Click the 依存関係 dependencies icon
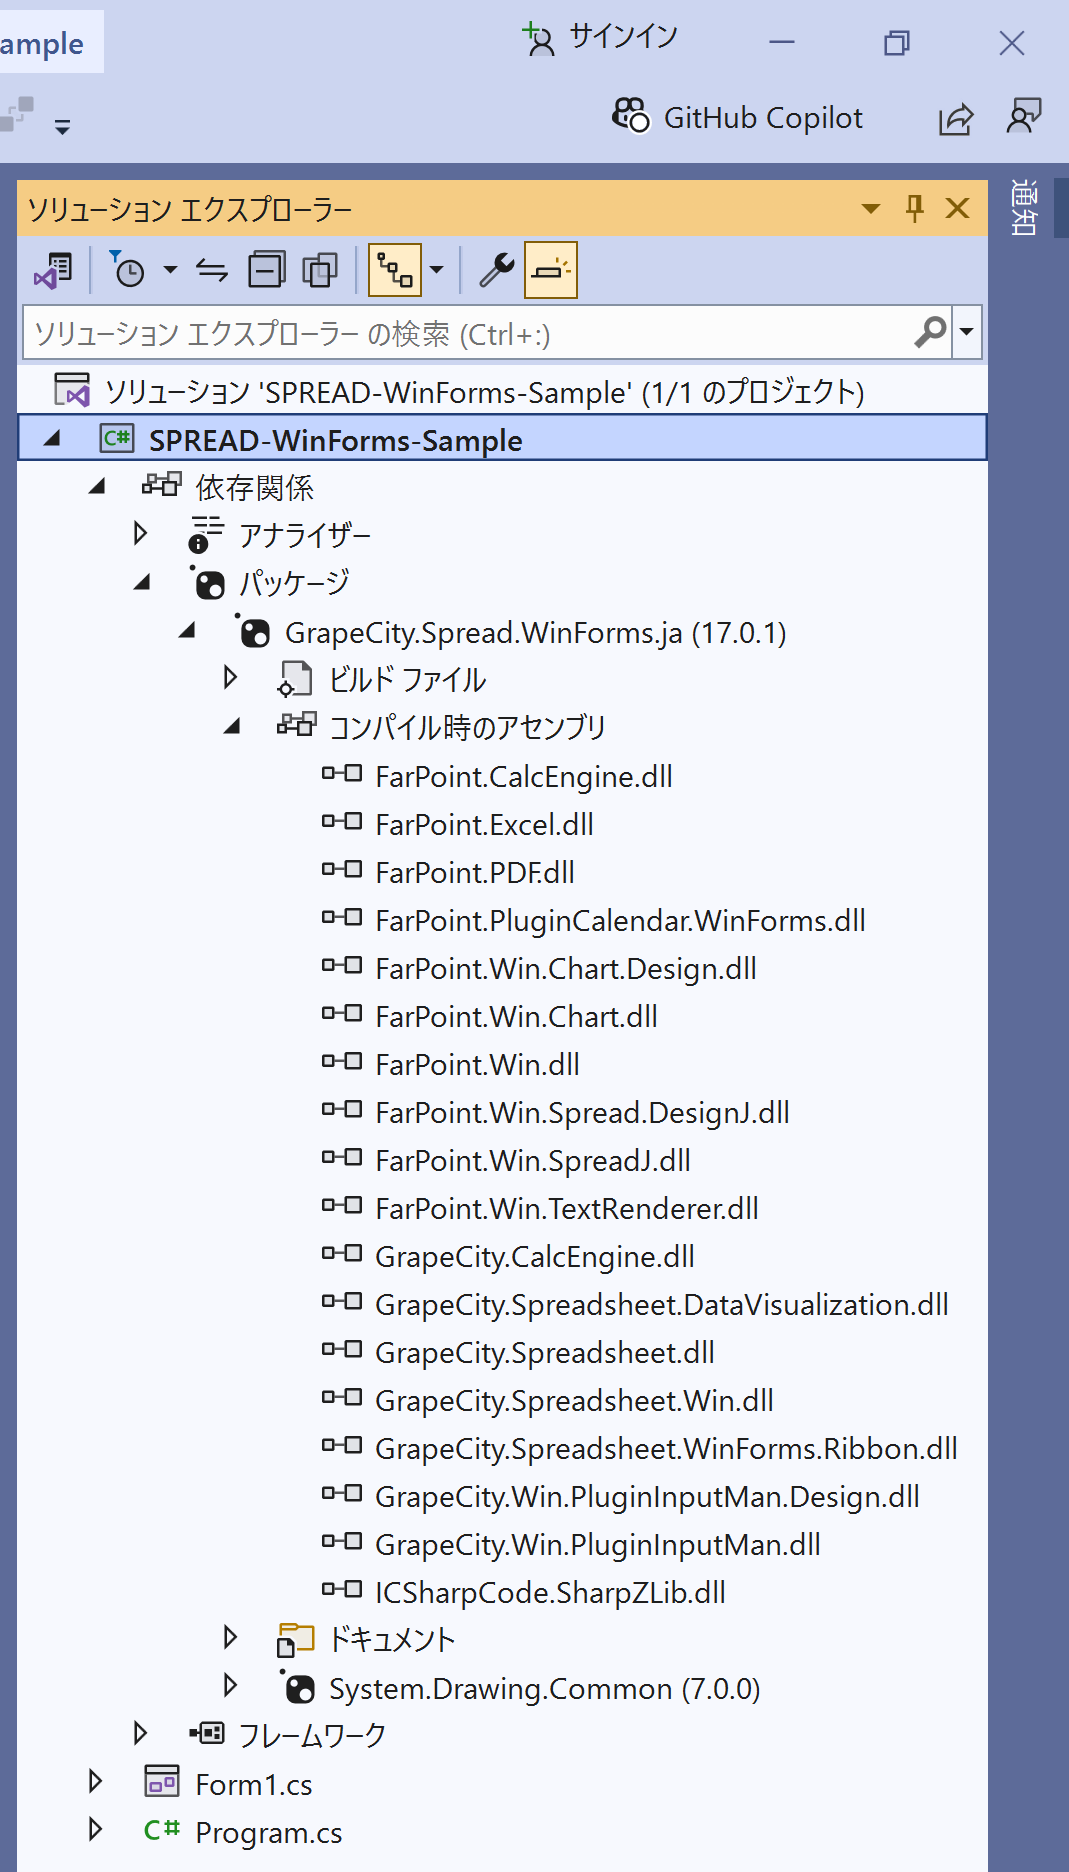The image size is (1069, 1872). pos(162,486)
